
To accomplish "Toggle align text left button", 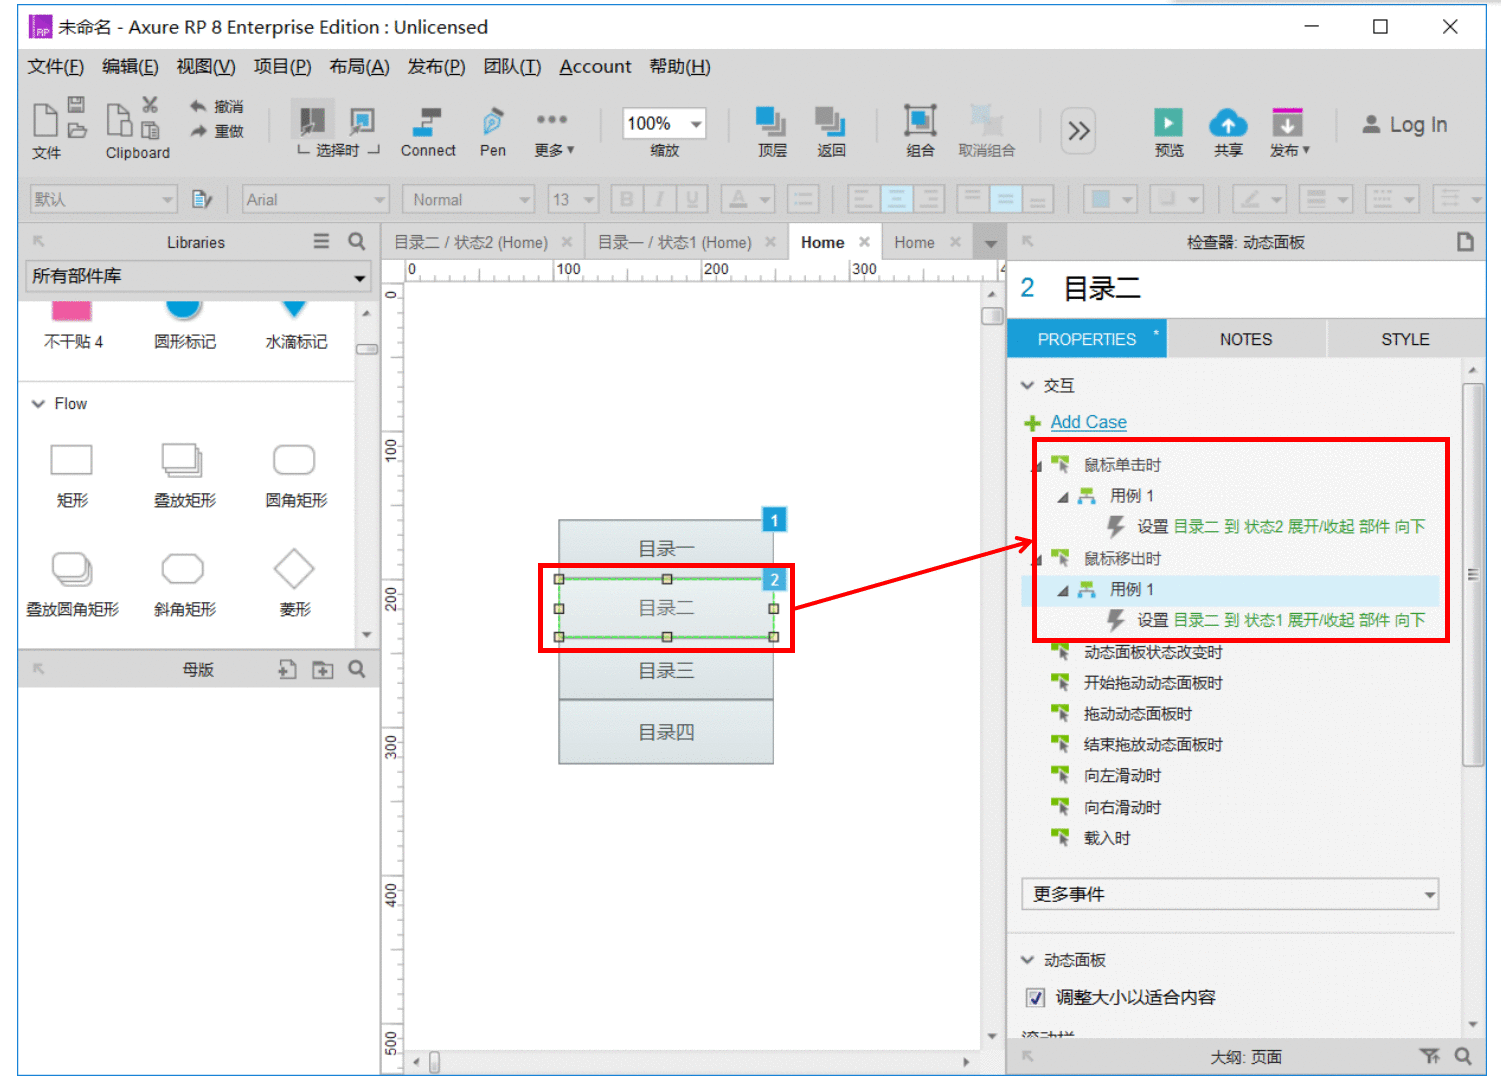I will click(x=863, y=199).
